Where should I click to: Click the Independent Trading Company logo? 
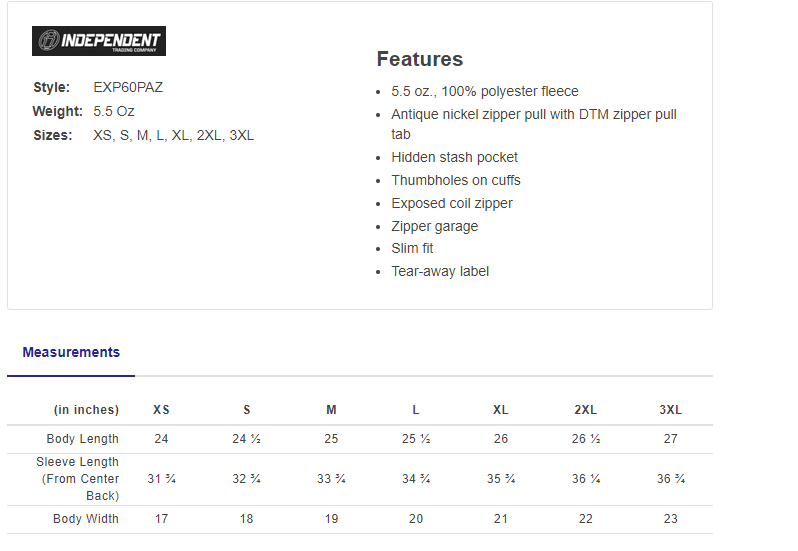99,41
